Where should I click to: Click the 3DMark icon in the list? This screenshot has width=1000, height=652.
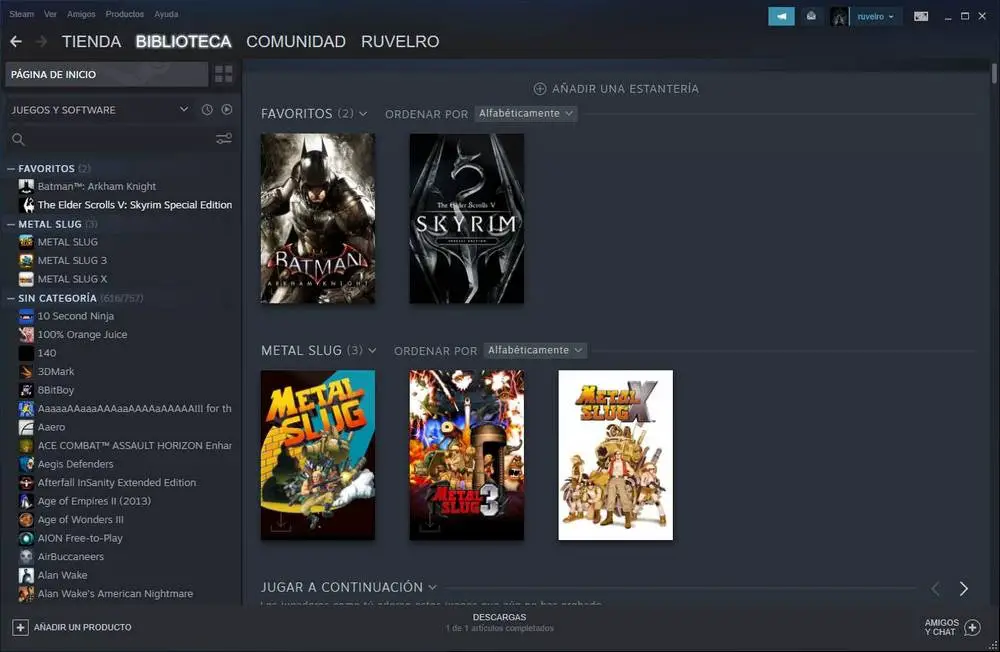pos(26,371)
